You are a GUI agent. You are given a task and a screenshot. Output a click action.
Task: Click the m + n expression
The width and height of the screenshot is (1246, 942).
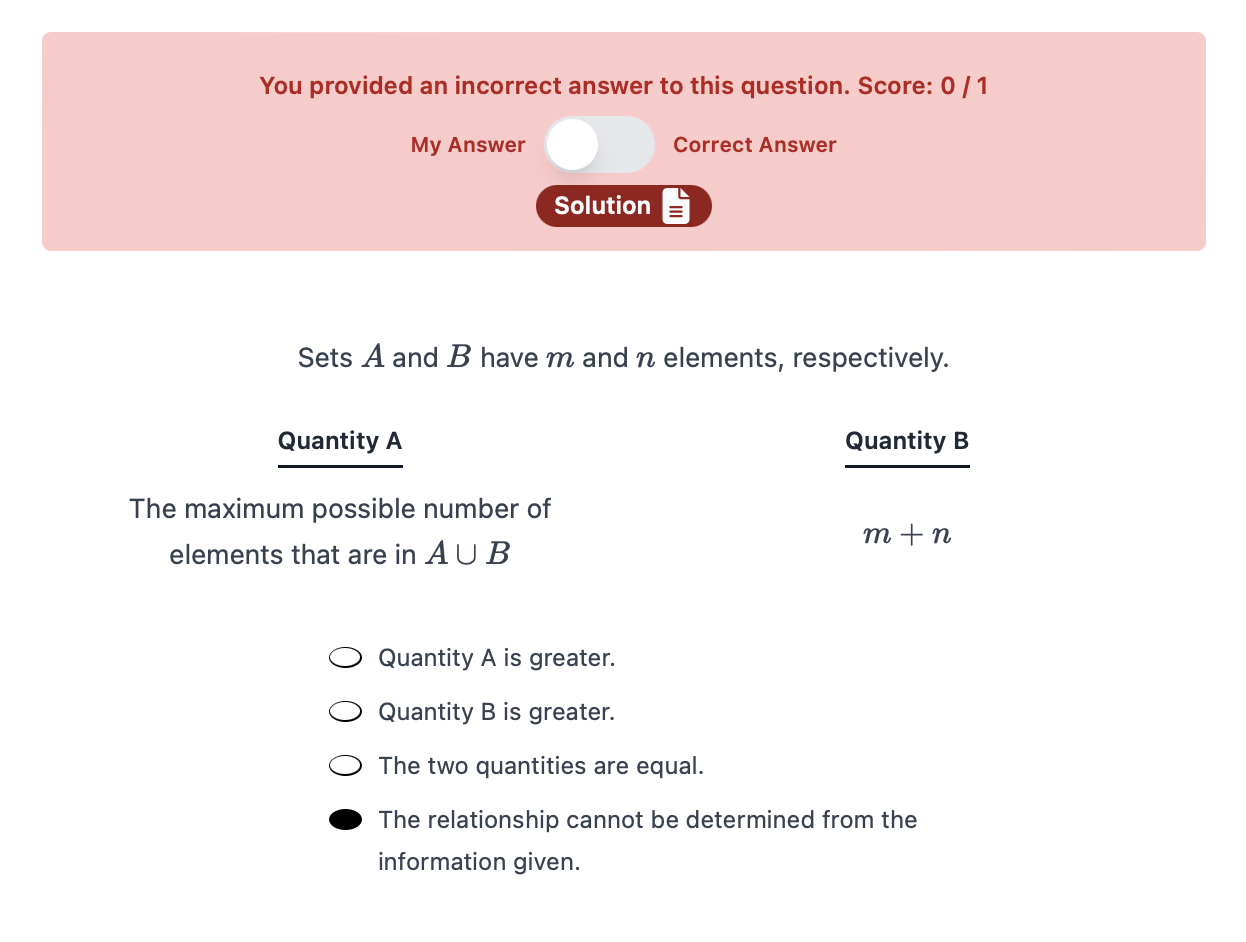click(x=907, y=535)
